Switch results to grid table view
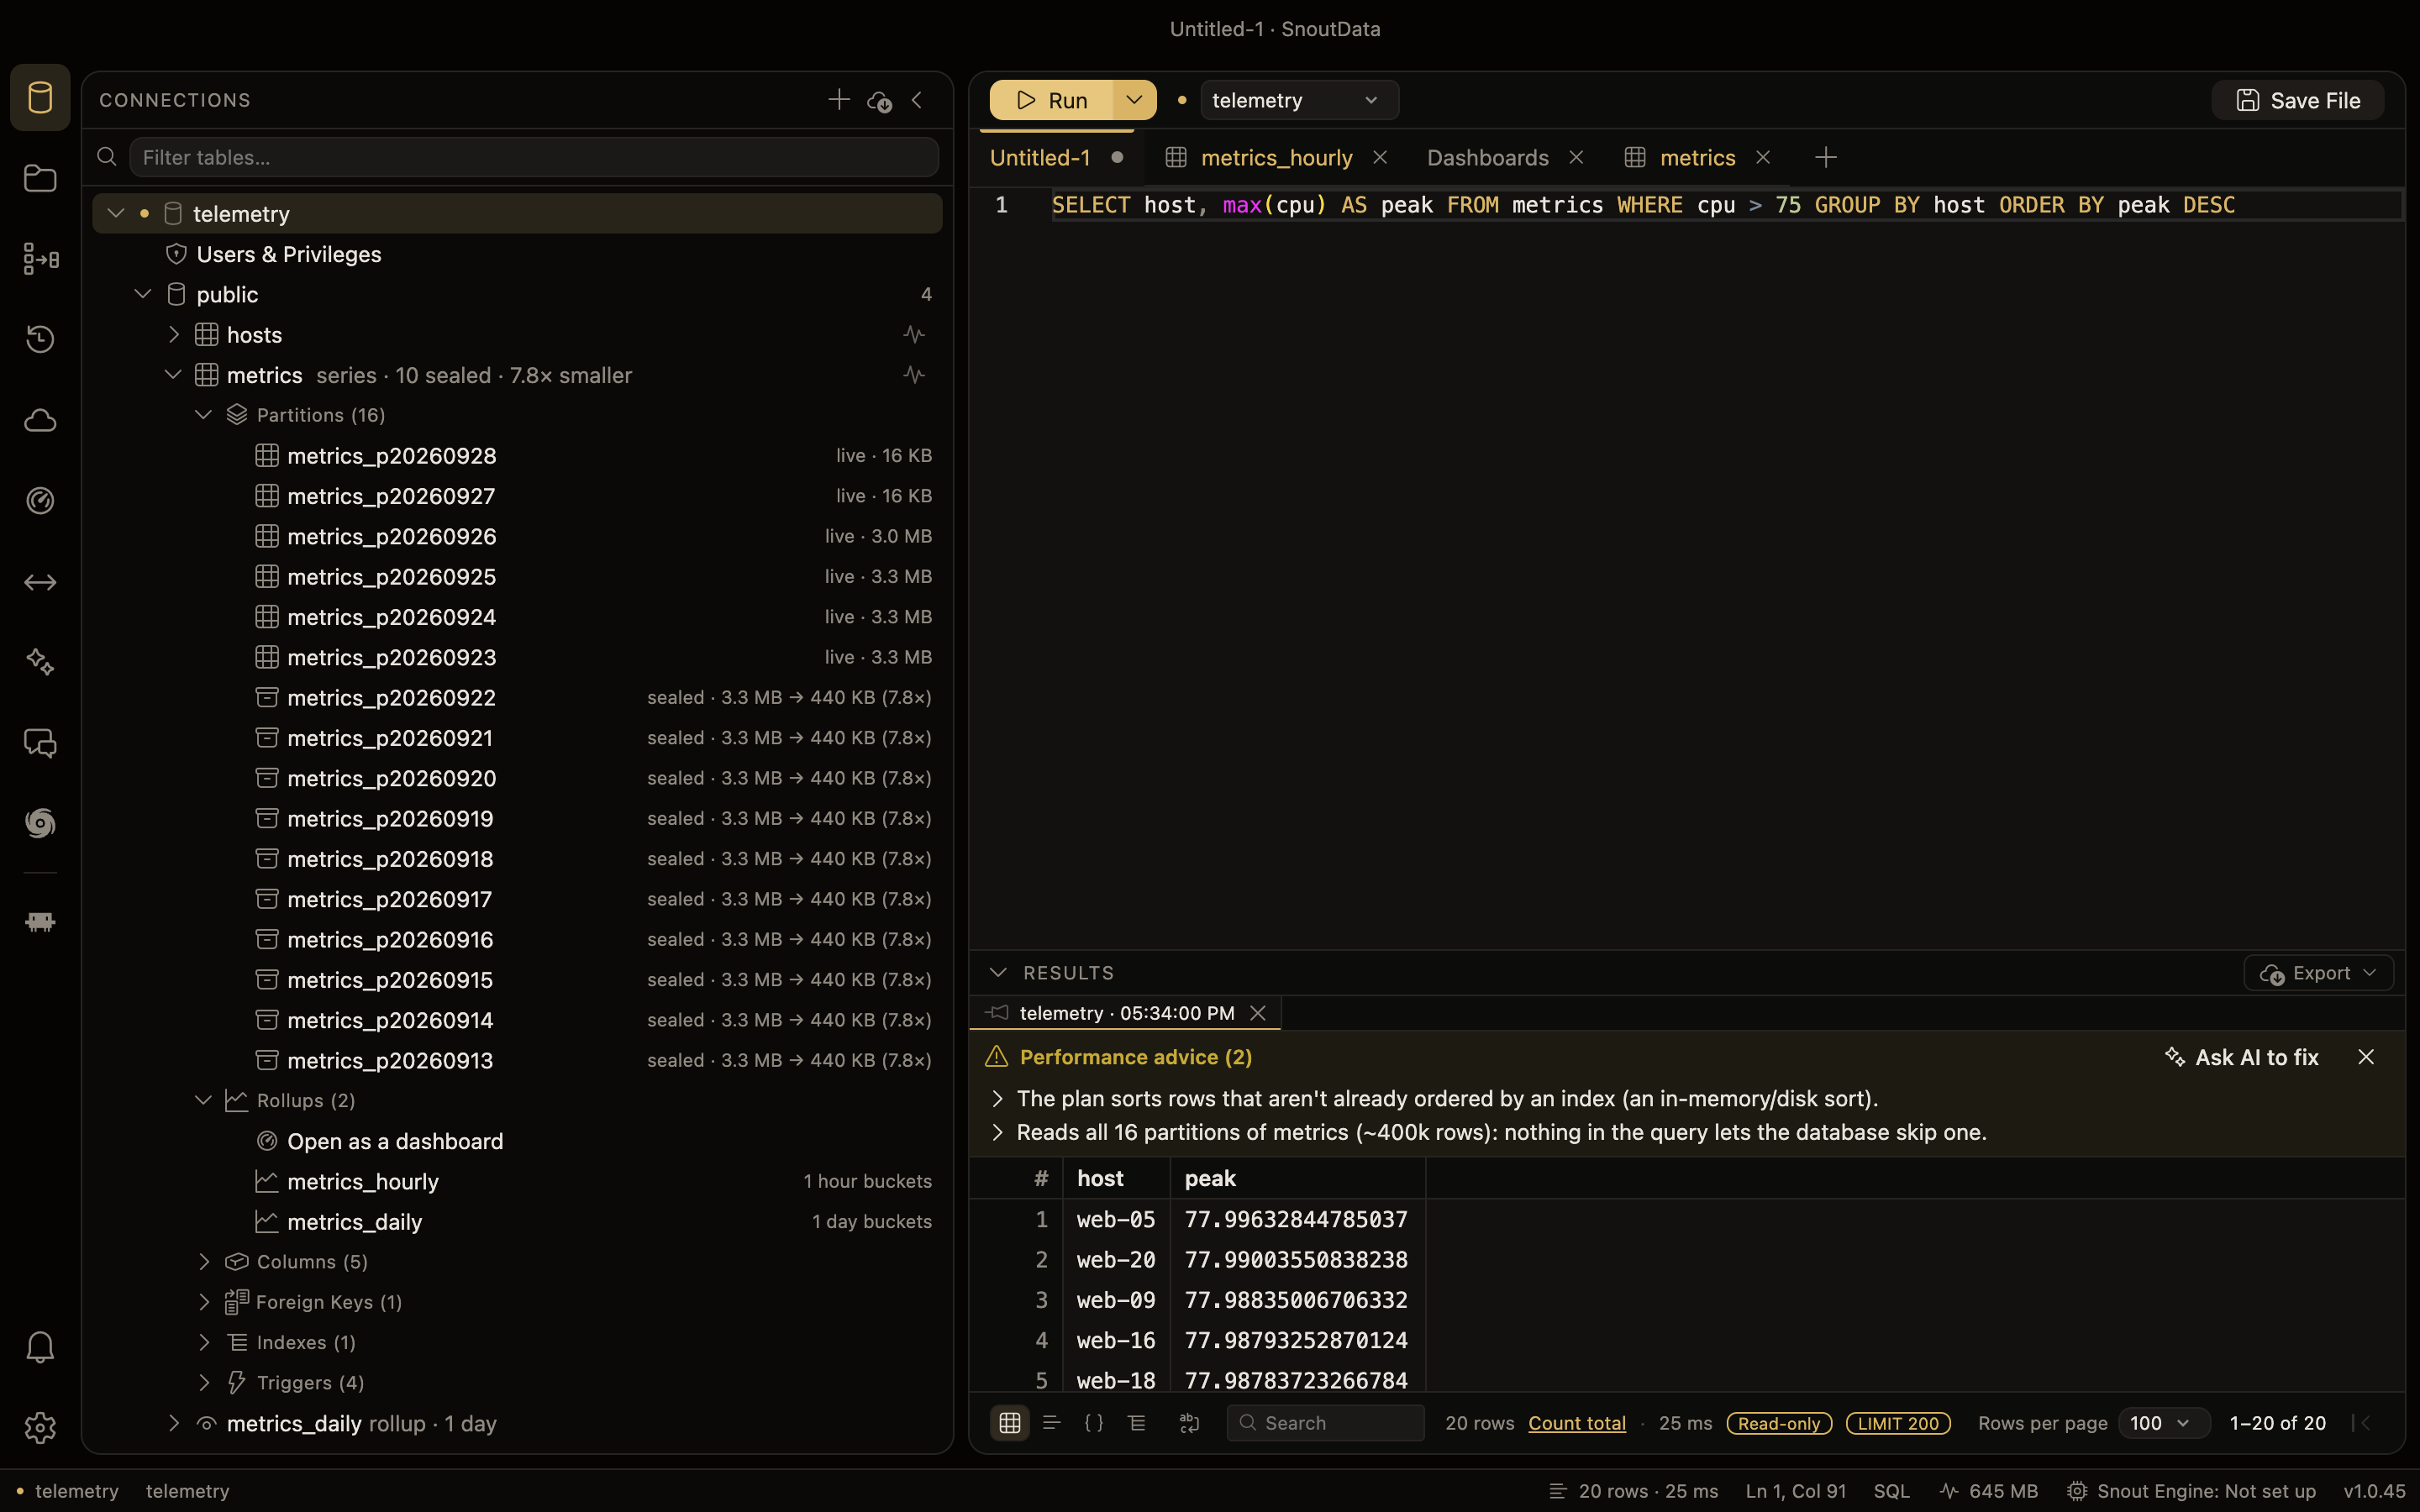The height and width of the screenshot is (1512, 2420). (1009, 1422)
